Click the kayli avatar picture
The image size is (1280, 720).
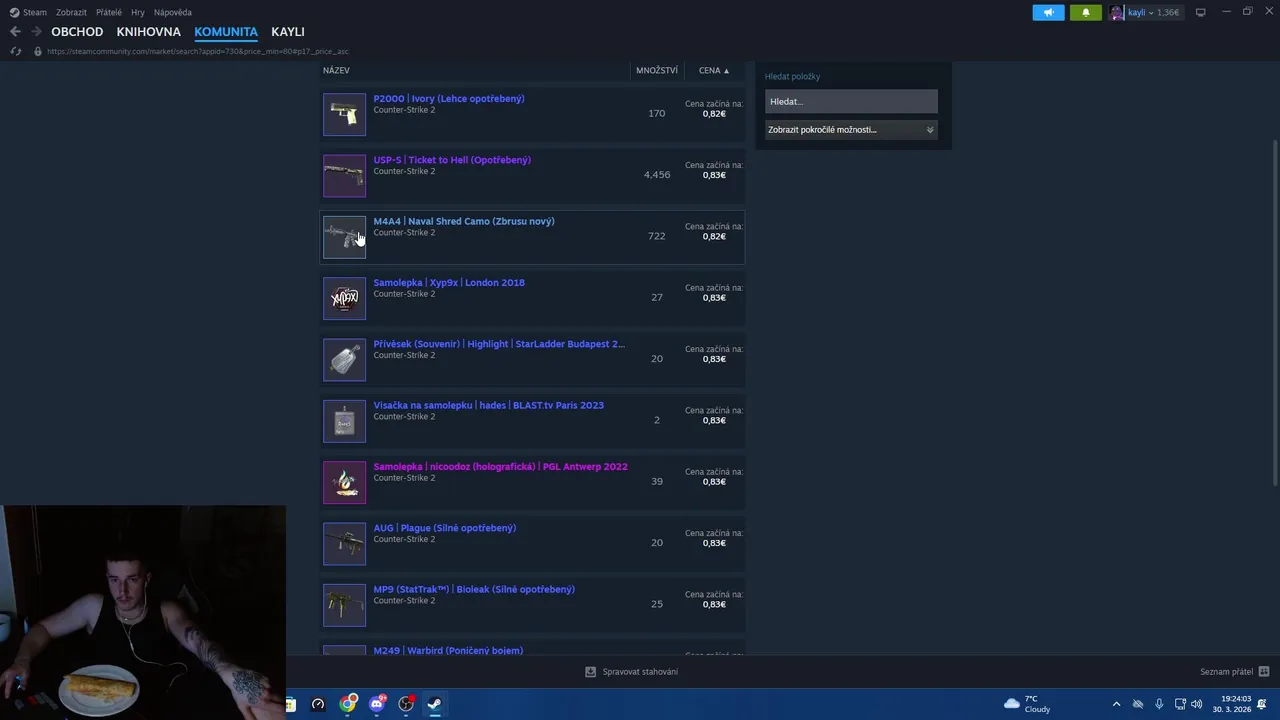coord(1117,12)
